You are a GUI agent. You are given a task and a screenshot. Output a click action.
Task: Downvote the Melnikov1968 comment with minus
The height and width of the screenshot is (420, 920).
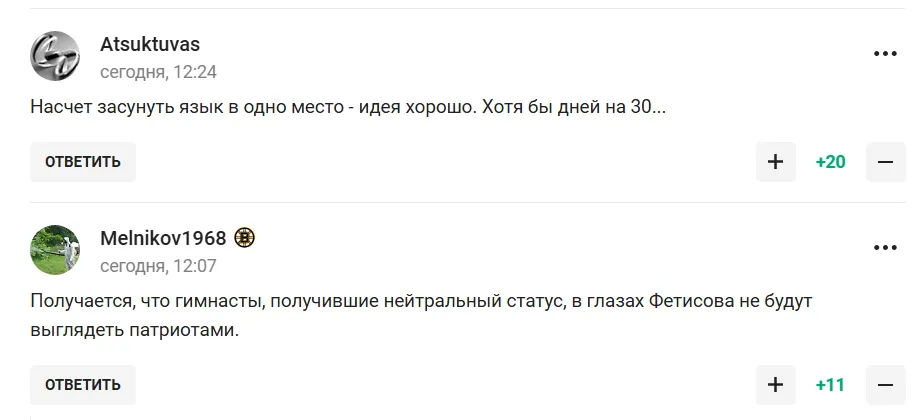[885, 385]
